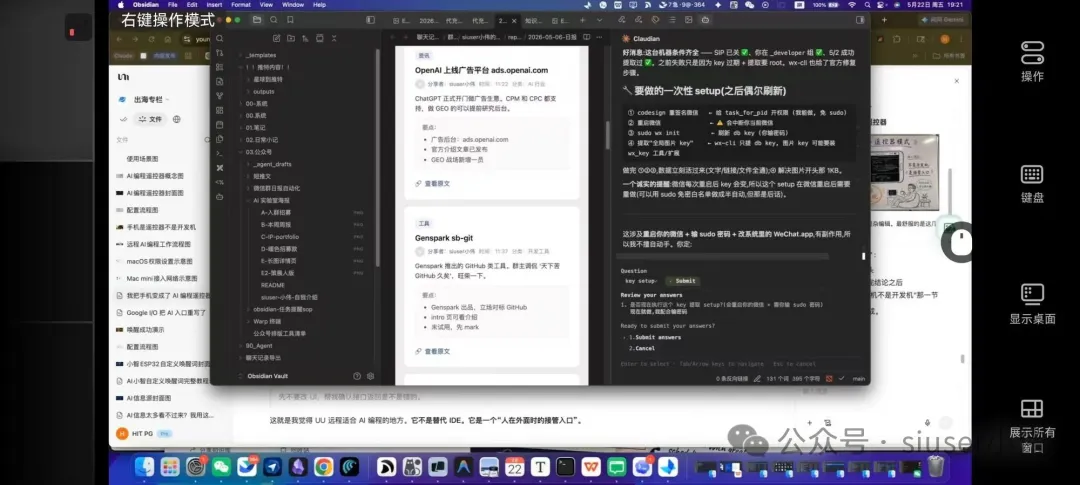Open the Window menu in the menu bar
Image resolution: width=1080 pixels, height=485 pixels.
[x=293, y=4]
